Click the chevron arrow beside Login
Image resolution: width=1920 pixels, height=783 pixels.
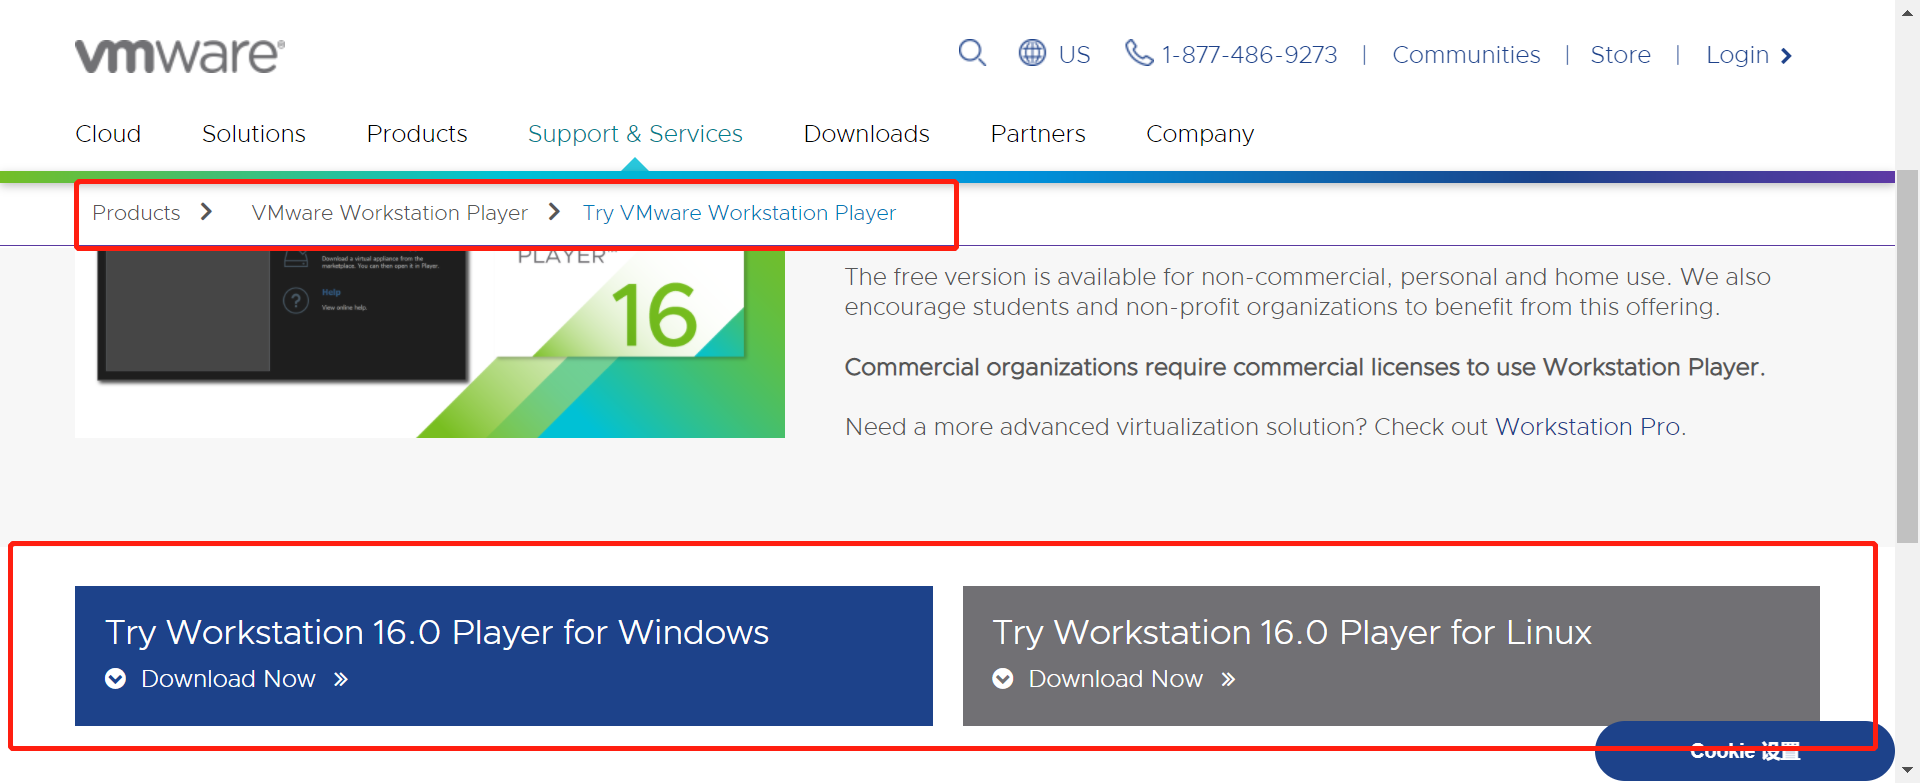tap(1786, 56)
